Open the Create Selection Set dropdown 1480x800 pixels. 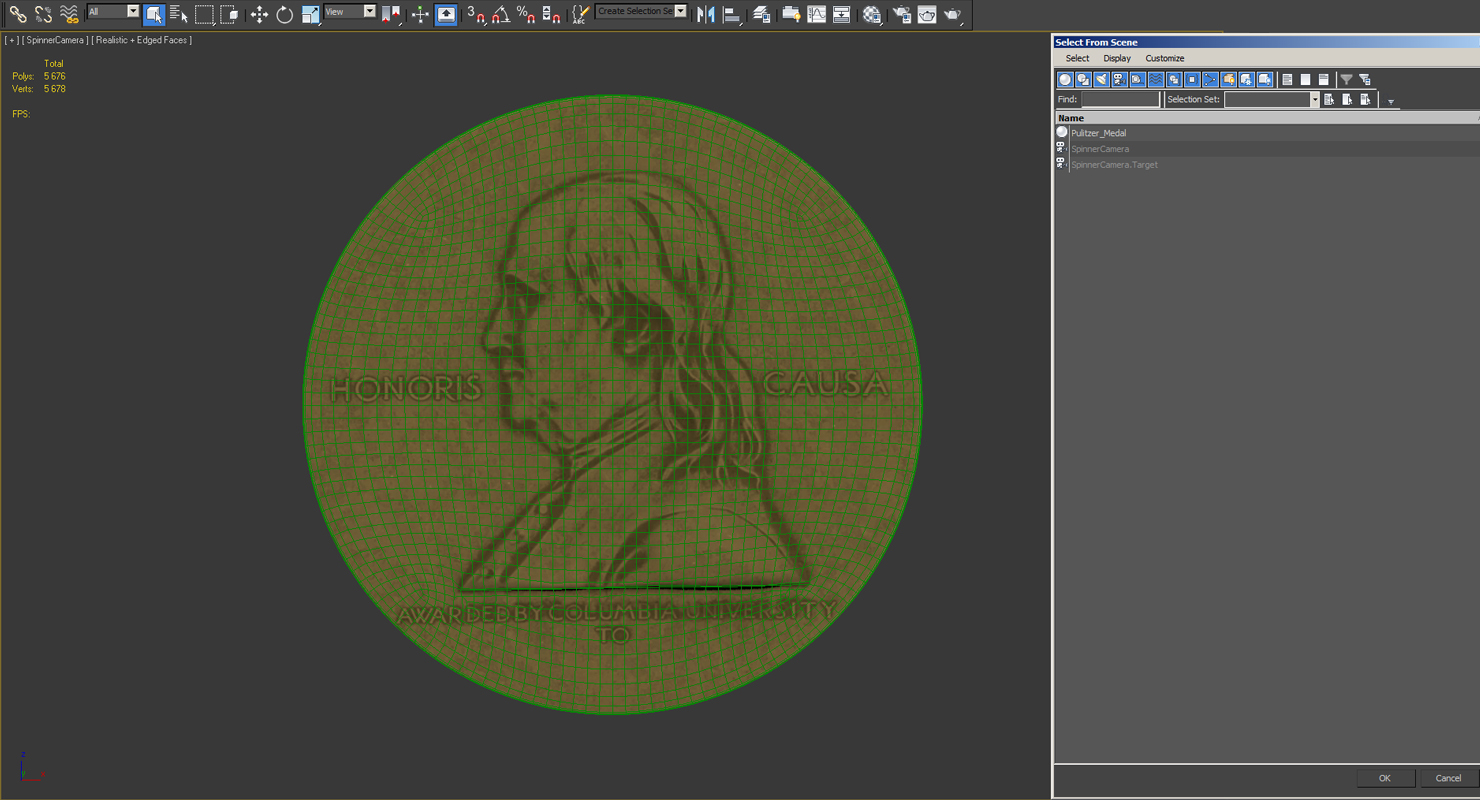641,11
